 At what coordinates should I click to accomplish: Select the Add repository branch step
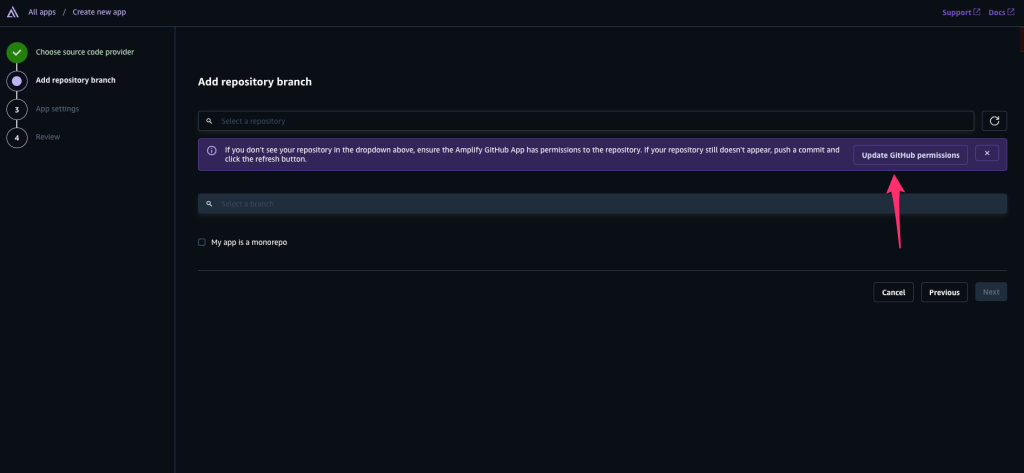(x=75, y=80)
